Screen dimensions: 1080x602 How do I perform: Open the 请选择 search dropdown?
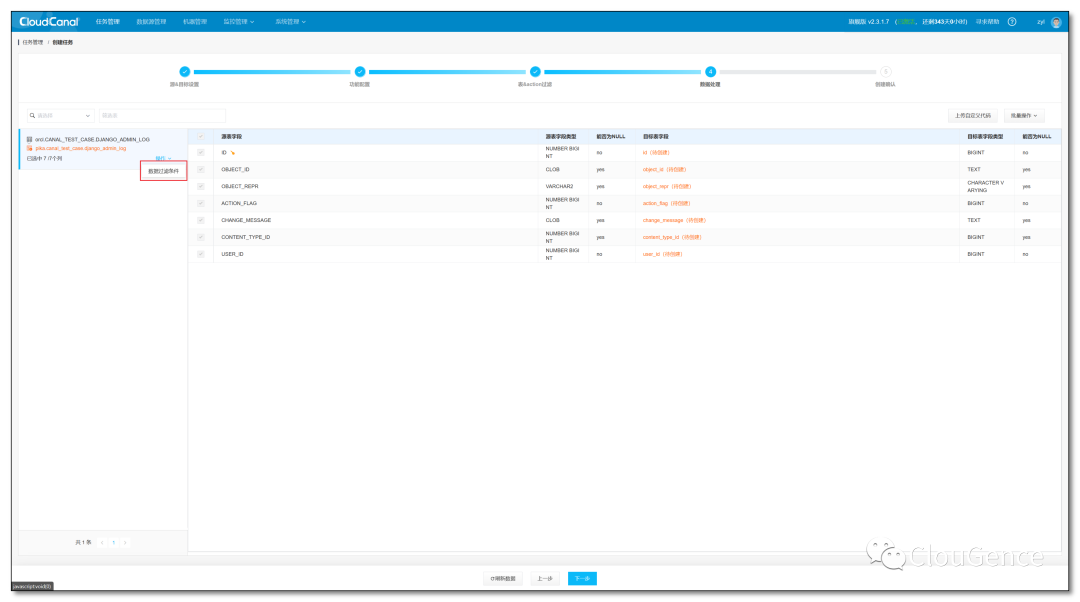point(61,116)
